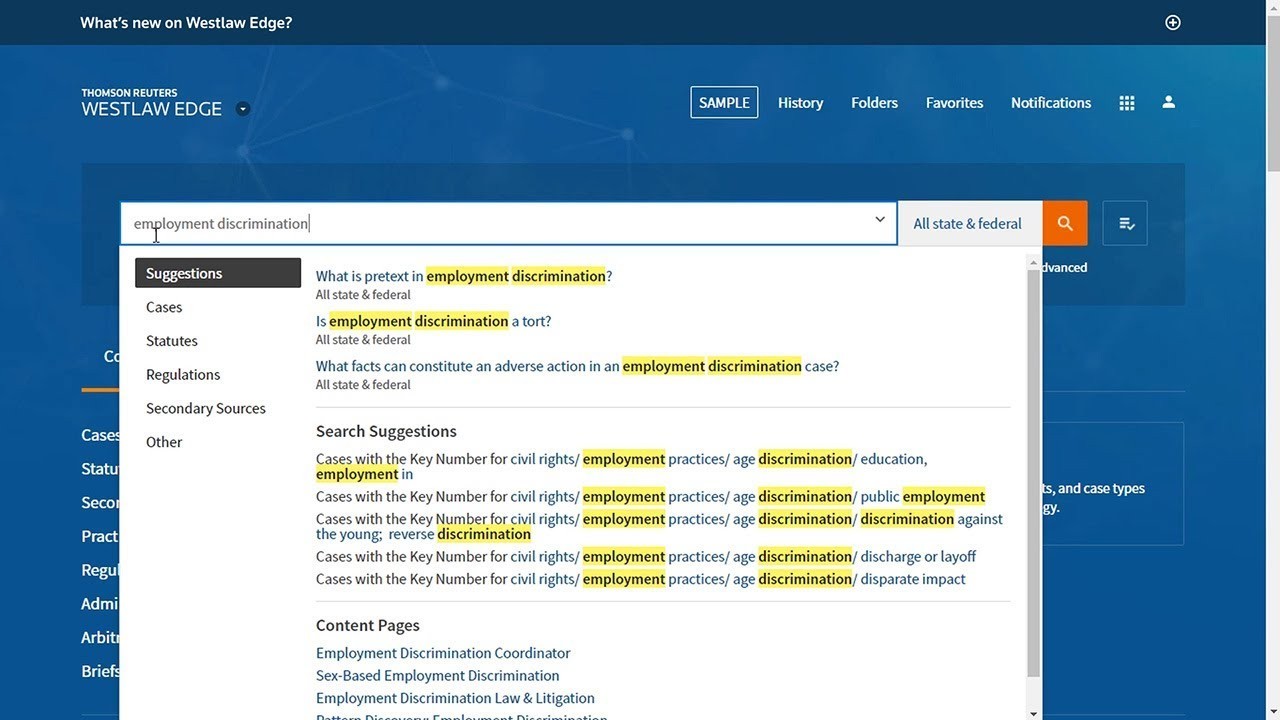Open dropdown next to Westlaw Edge logo
The width and height of the screenshot is (1280, 720).
coord(243,109)
